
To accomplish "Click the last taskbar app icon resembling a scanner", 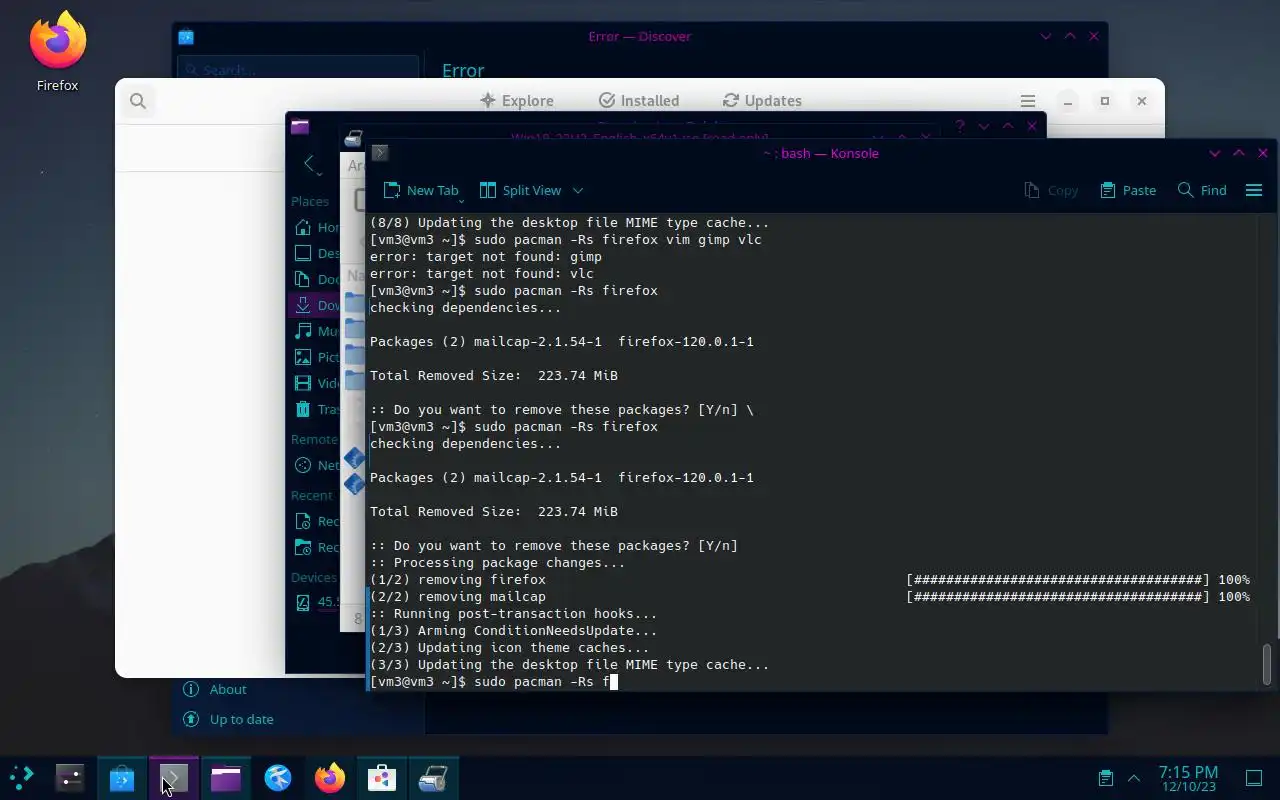I will click(432, 777).
